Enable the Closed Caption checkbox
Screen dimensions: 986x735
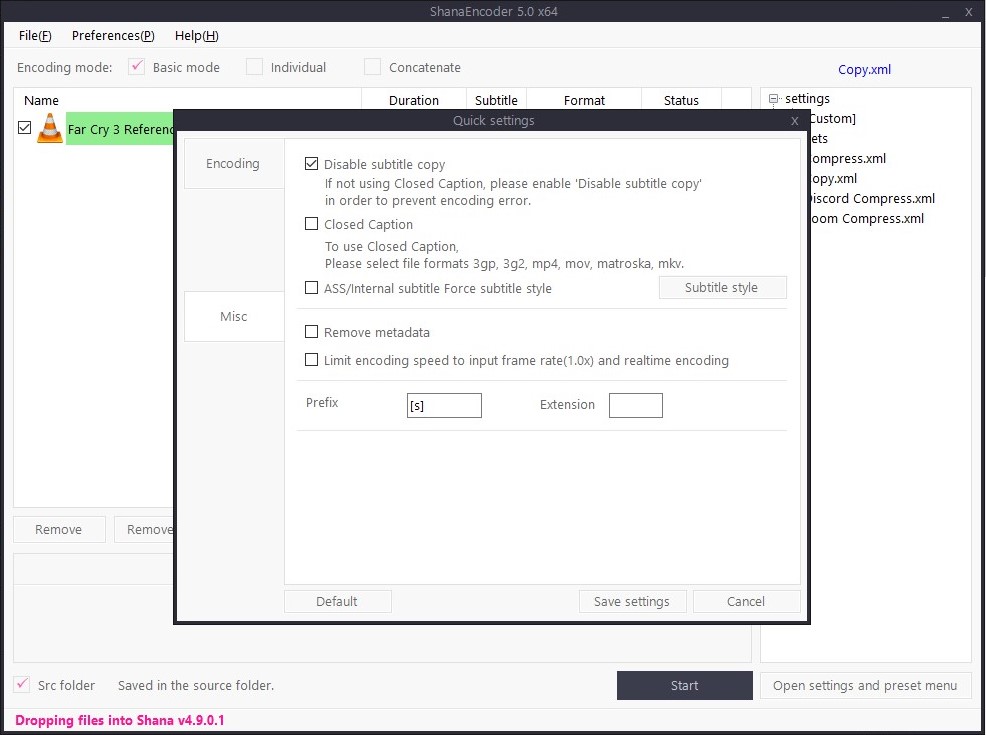311,224
